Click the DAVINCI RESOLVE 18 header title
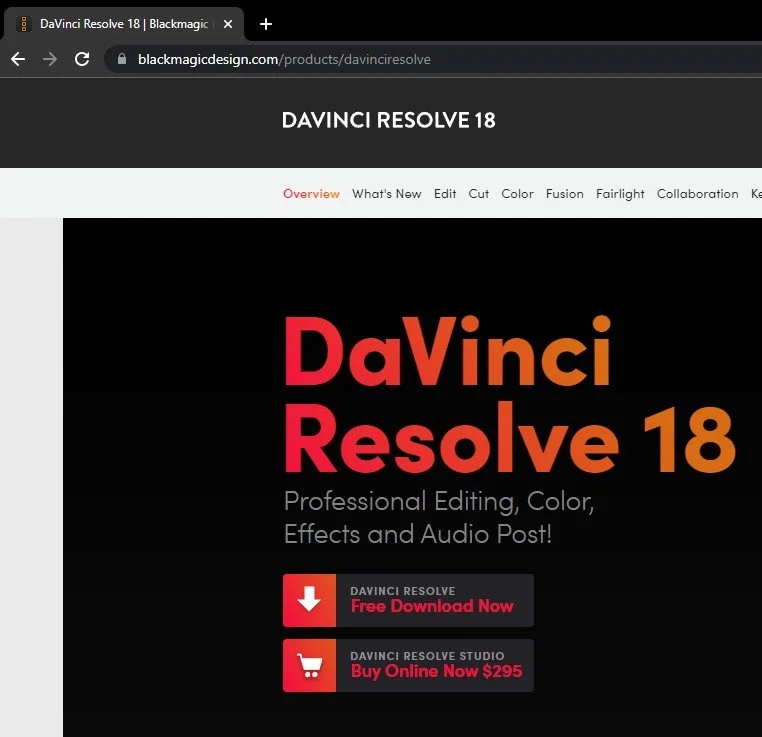762x737 pixels. [x=388, y=120]
